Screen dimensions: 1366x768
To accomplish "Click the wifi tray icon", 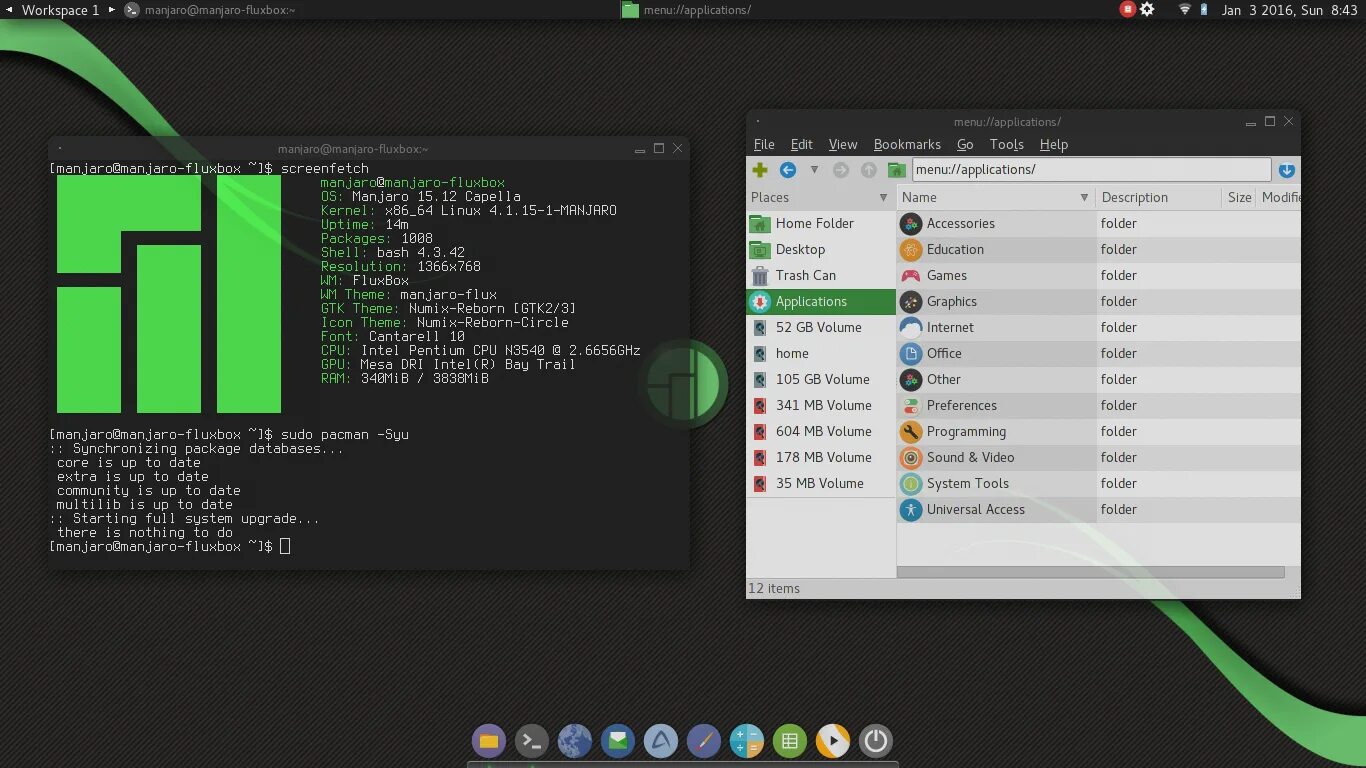I will click(x=1185, y=9).
